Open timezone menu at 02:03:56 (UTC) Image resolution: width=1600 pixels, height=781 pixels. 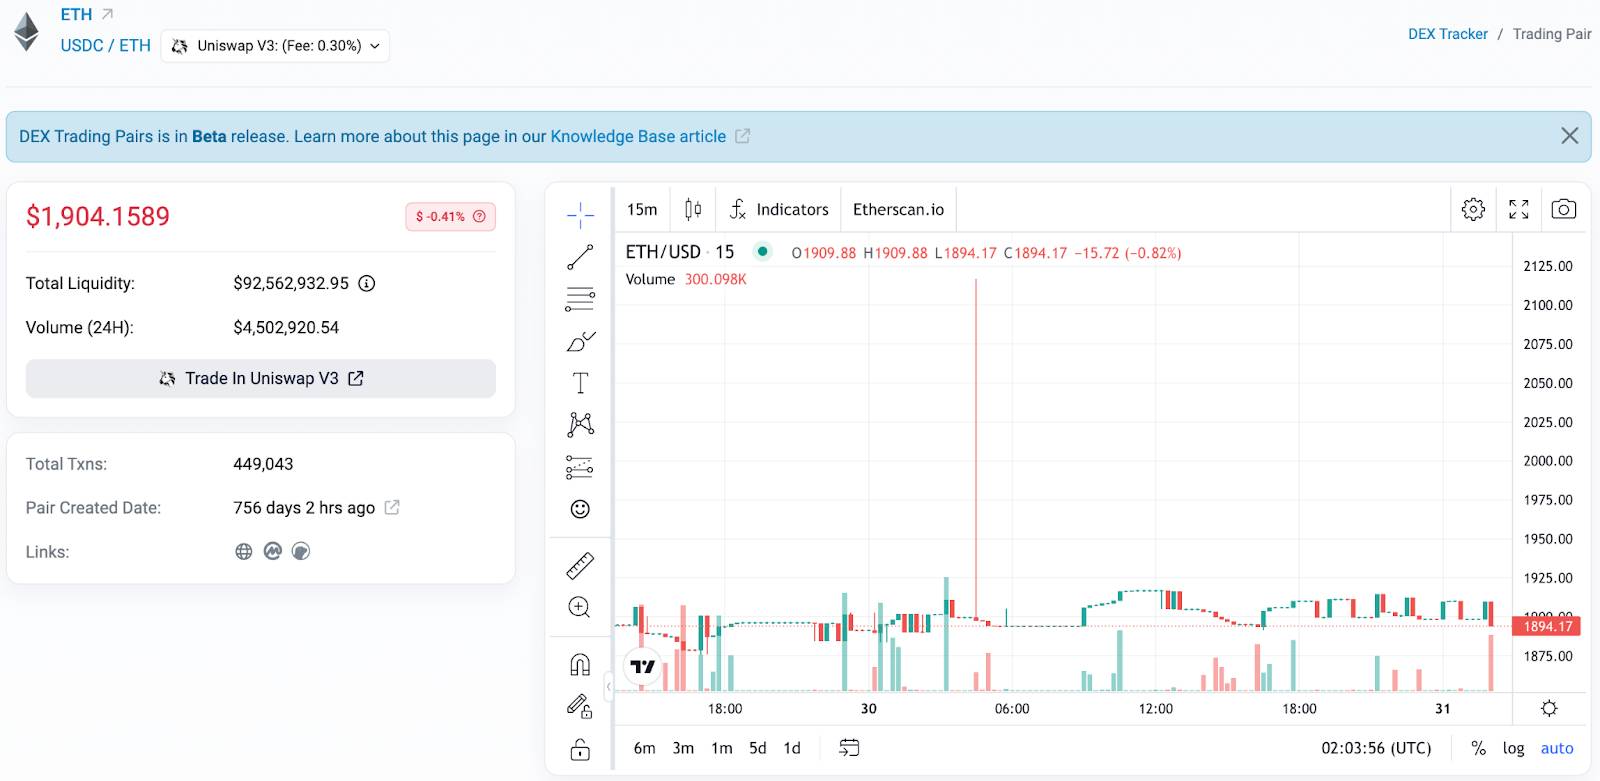click(x=1376, y=748)
